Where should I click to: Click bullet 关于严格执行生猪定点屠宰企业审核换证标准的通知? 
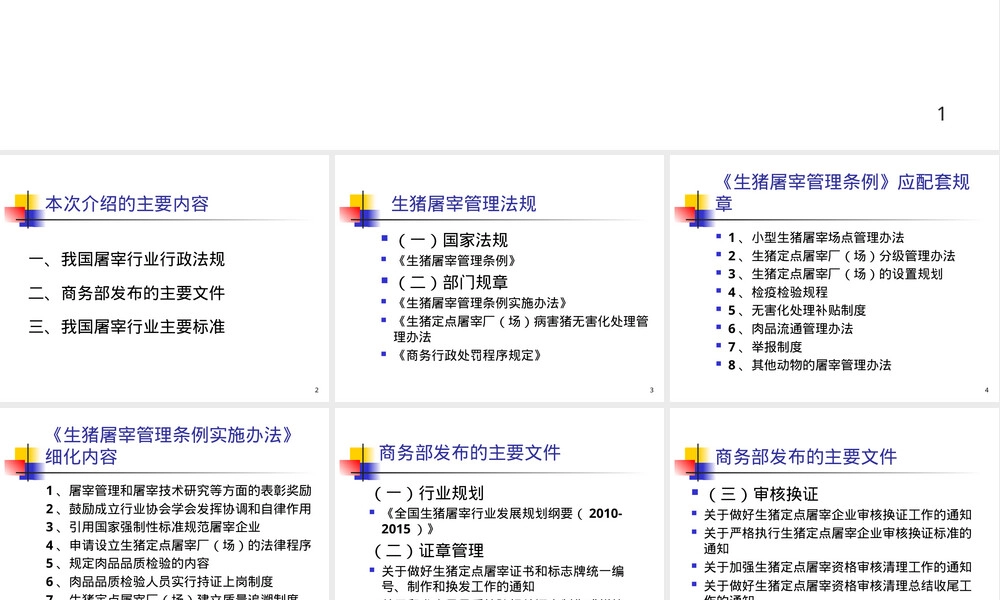[x=837, y=541]
